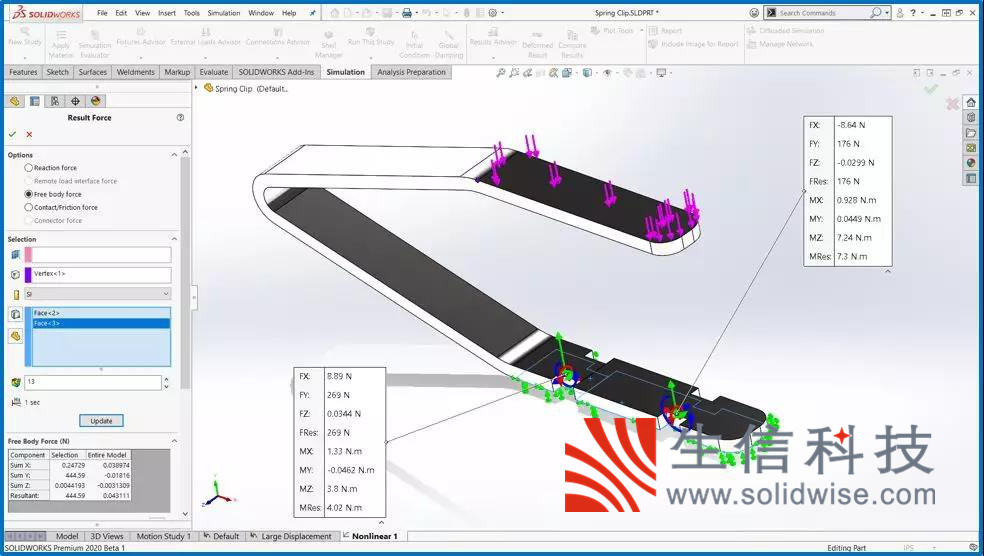
Task: Accept Result Force with green checkmark
Action: click(12, 134)
